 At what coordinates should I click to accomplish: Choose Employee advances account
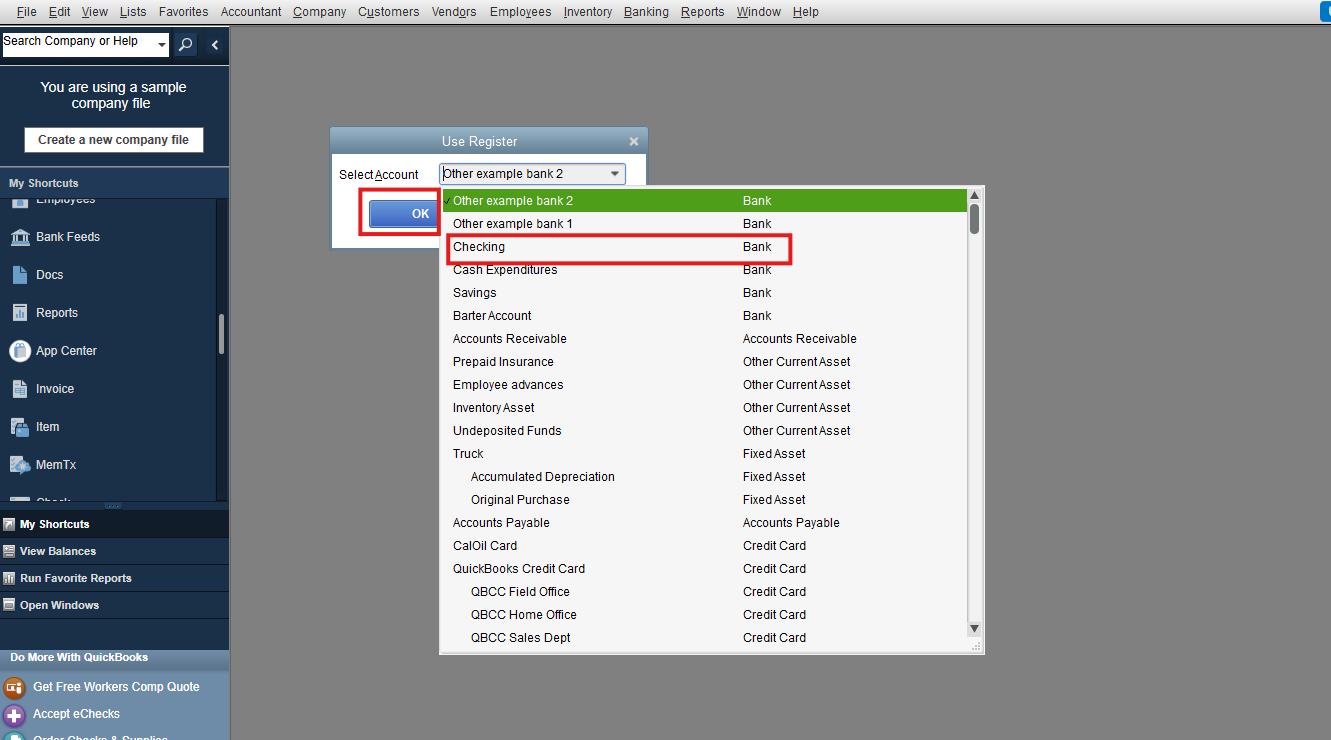coord(704,385)
